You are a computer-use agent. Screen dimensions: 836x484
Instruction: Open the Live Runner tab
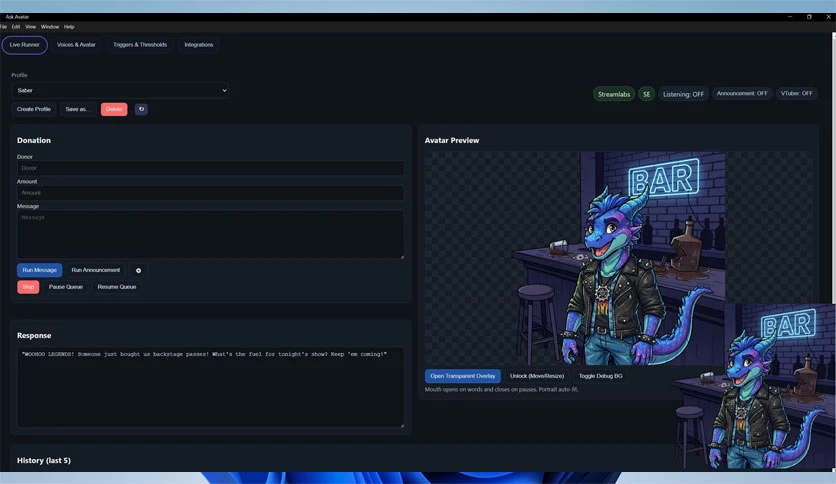25,45
